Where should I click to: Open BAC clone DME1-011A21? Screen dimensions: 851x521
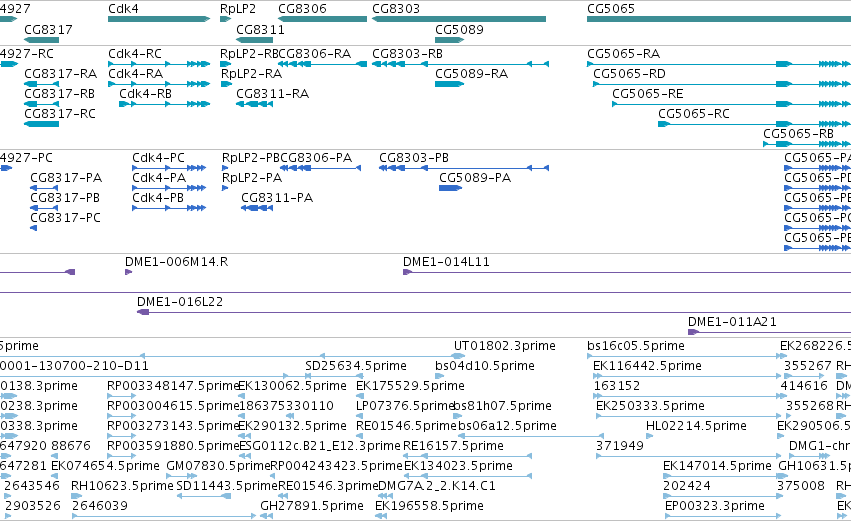(769, 332)
